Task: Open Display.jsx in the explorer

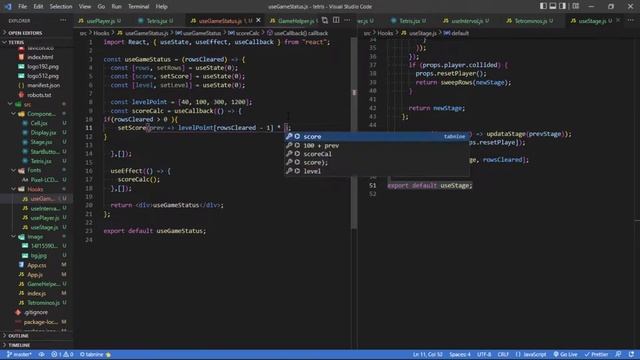Action: pyautogui.click(x=43, y=133)
